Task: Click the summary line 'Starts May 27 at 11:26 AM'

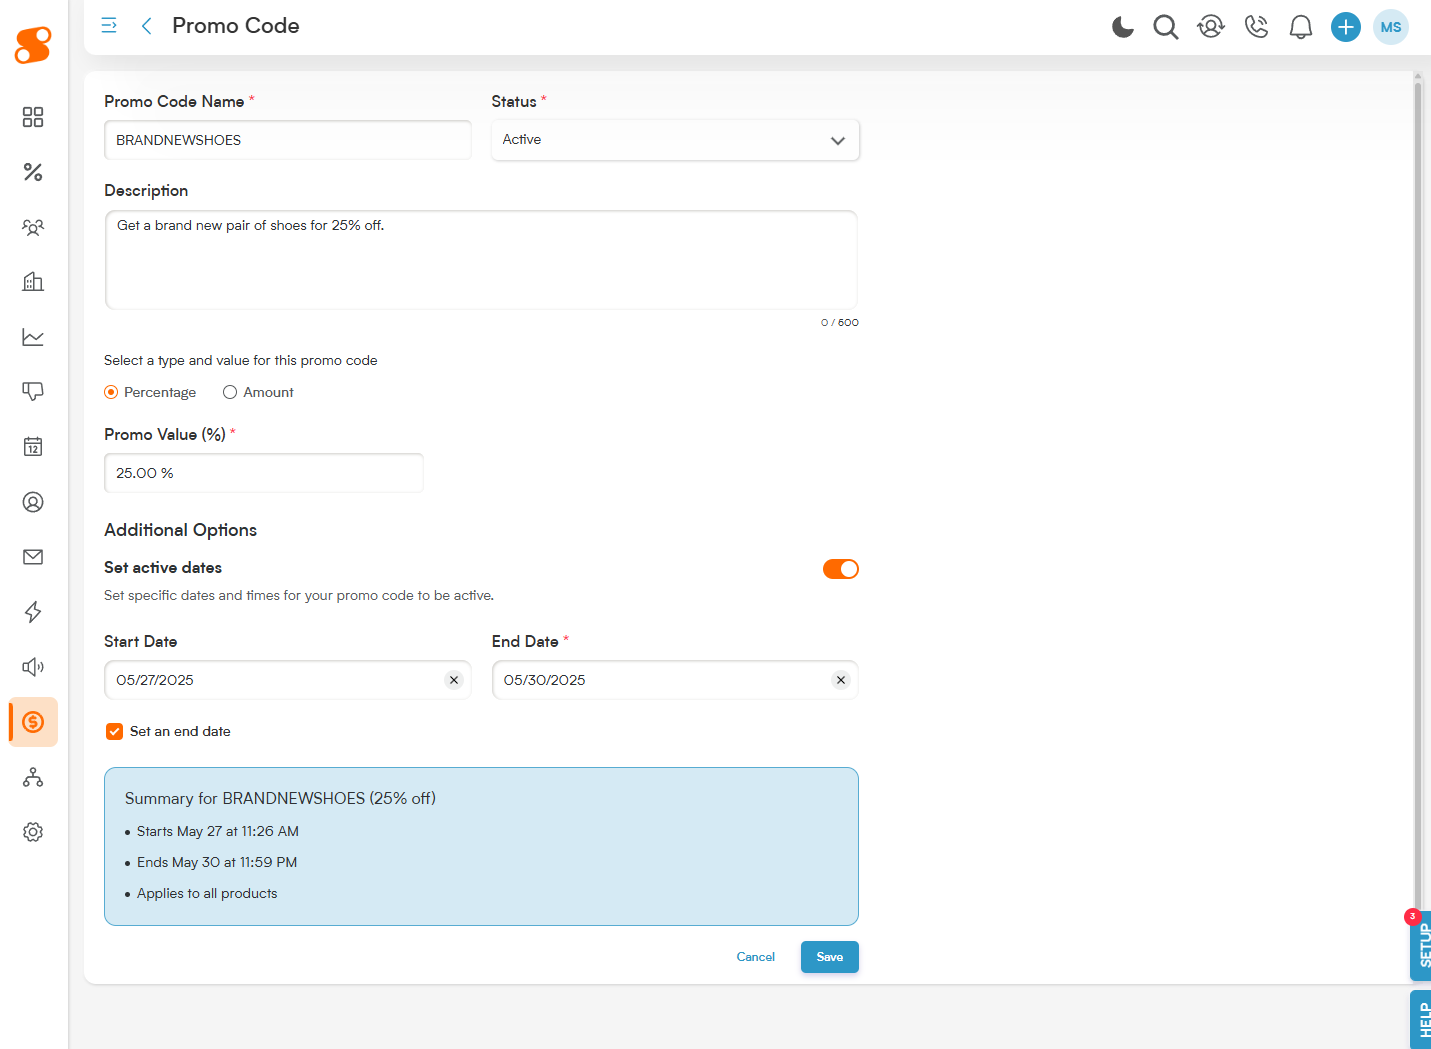Action: point(218,831)
